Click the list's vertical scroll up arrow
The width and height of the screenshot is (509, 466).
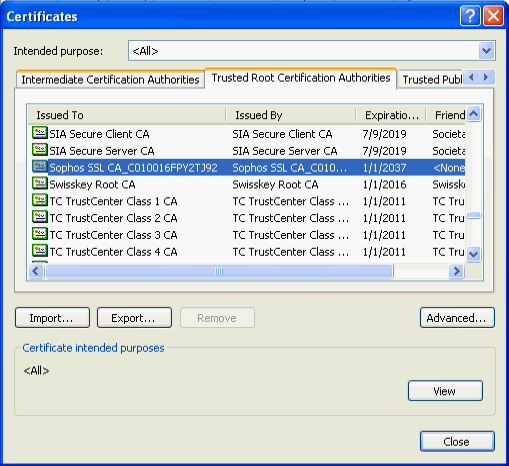[474, 114]
